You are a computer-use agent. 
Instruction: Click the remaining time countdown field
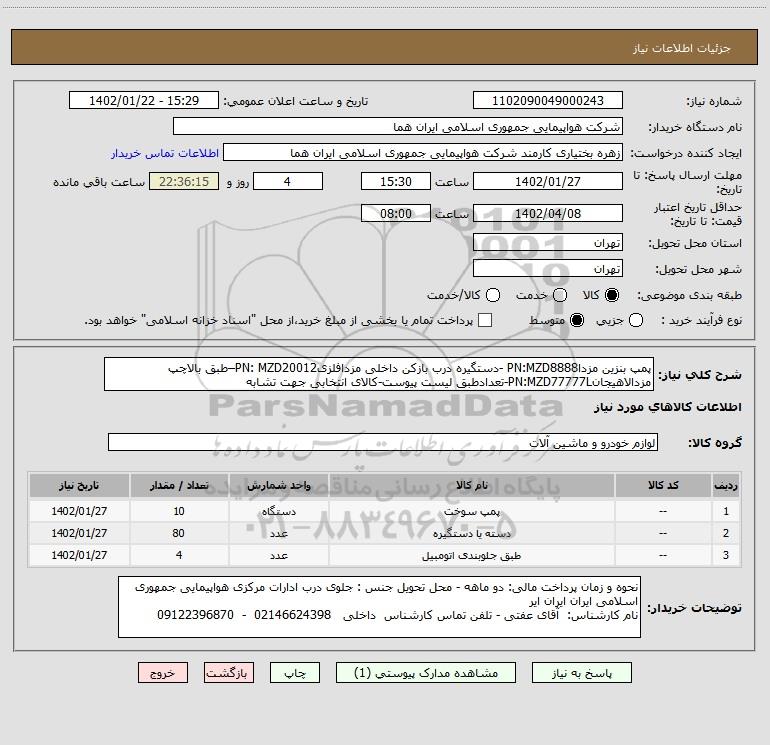183,182
